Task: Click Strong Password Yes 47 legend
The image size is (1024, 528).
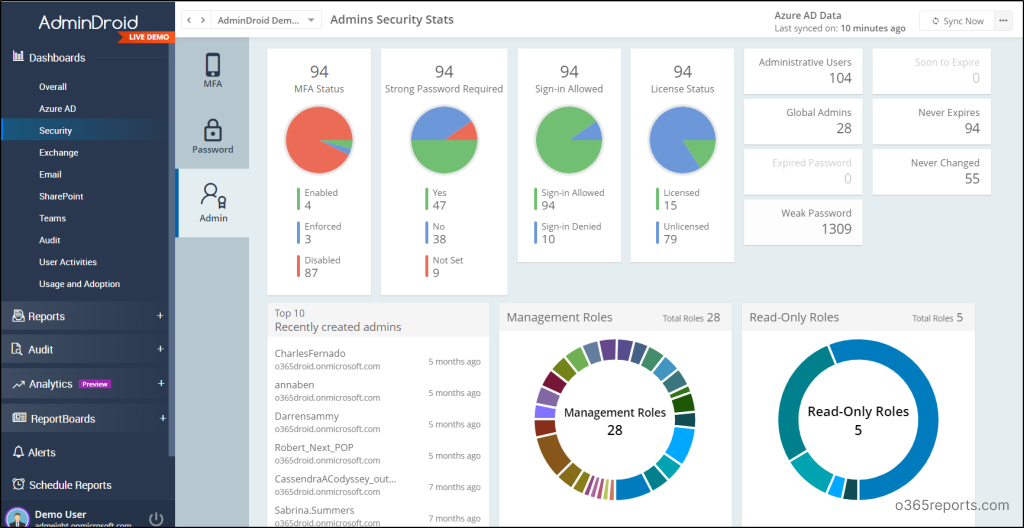Action: (435, 199)
